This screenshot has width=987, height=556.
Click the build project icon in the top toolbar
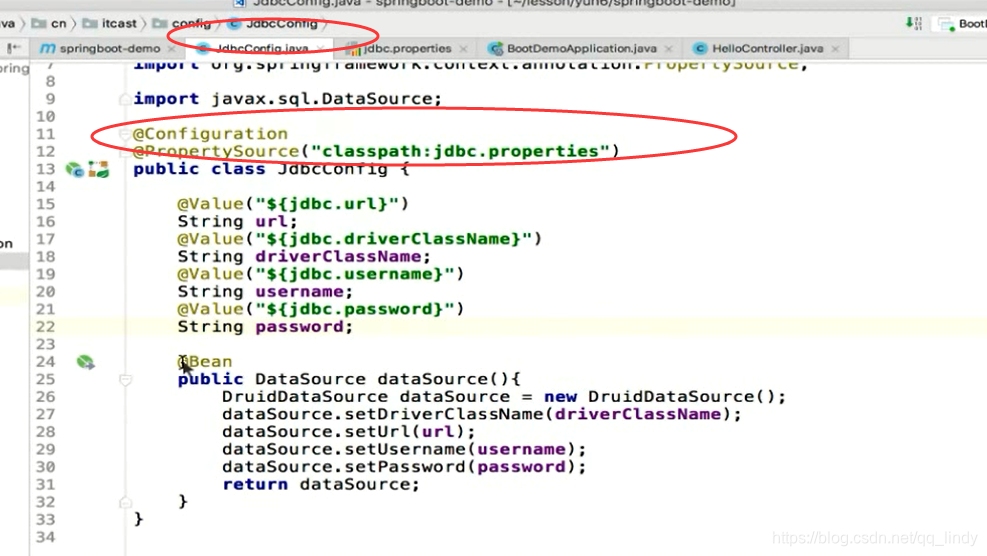coord(913,24)
